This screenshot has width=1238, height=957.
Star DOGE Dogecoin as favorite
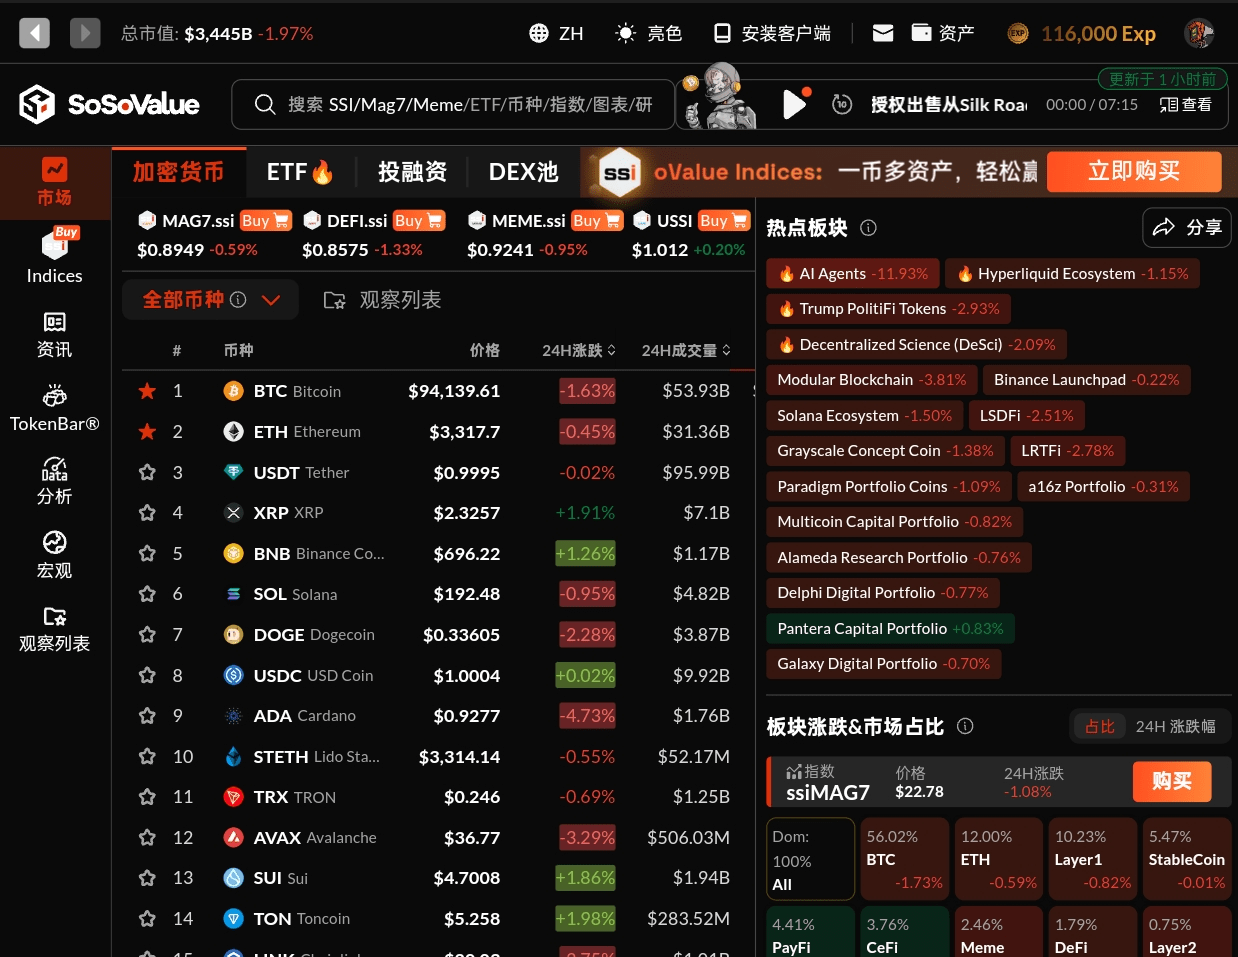(x=147, y=634)
